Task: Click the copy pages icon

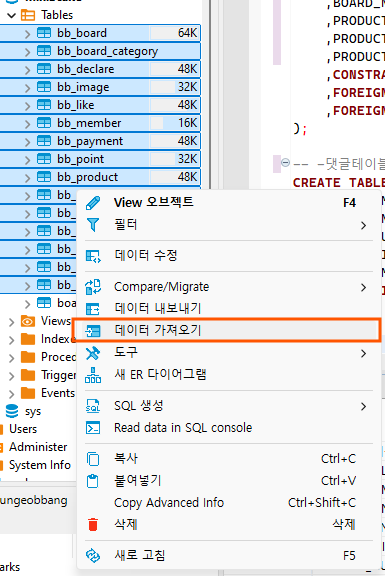Action: (x=93, y=458)
